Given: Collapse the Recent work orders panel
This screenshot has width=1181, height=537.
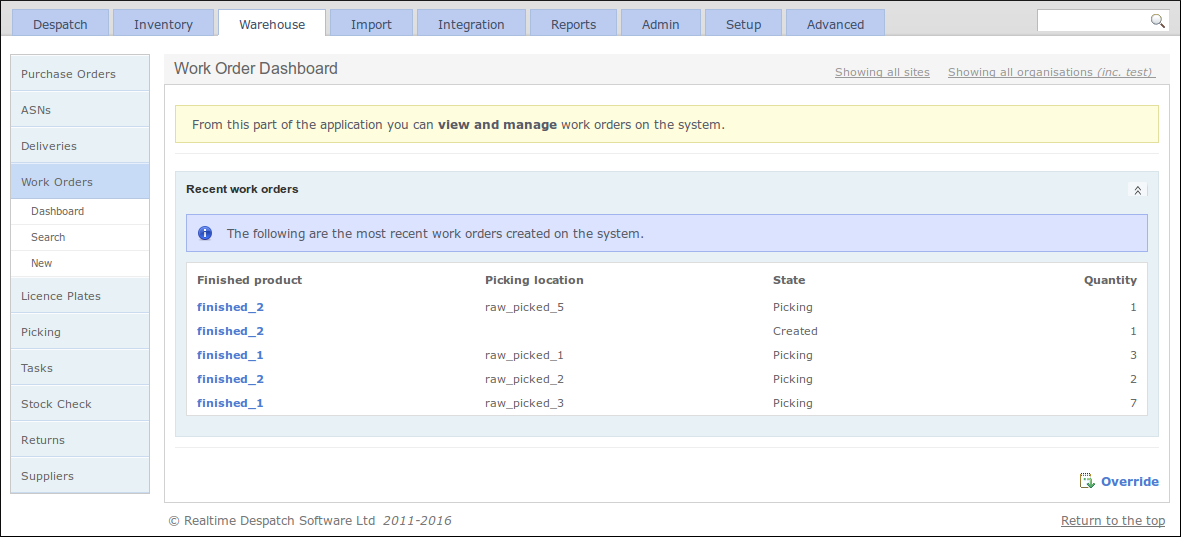Looking at the screenshot, I should pyautogui.click(x=1137, y=190).
